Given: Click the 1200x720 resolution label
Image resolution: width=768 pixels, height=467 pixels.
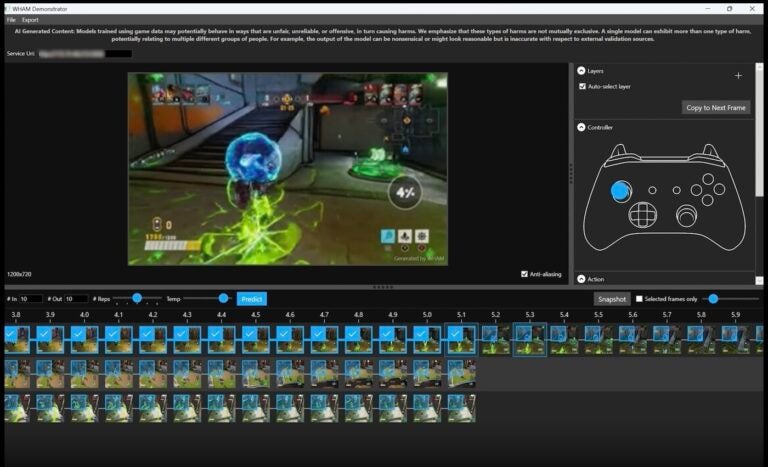Looking at the screenshot, I should click(x=19, y=274).
